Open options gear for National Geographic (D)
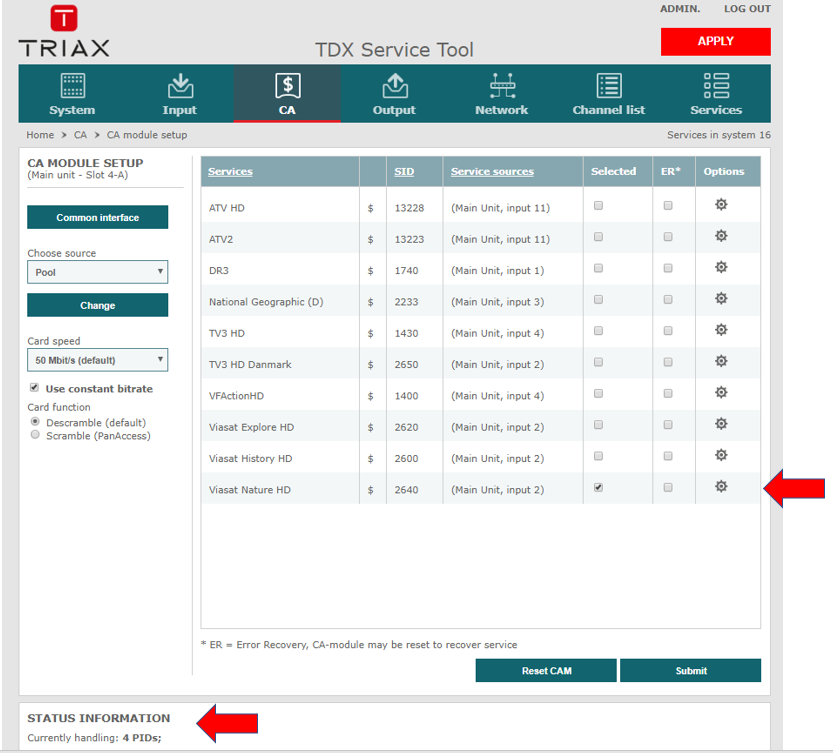833x753 pixels. pyautogui.click(x=721, y=299)
